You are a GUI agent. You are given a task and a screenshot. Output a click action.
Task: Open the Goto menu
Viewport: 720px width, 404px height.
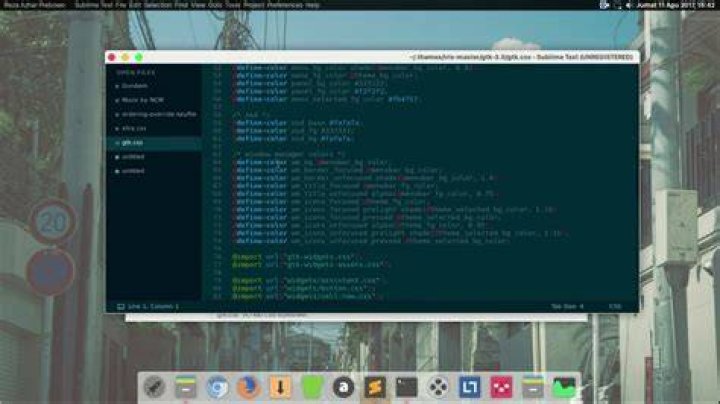click(x=215, y=5)
